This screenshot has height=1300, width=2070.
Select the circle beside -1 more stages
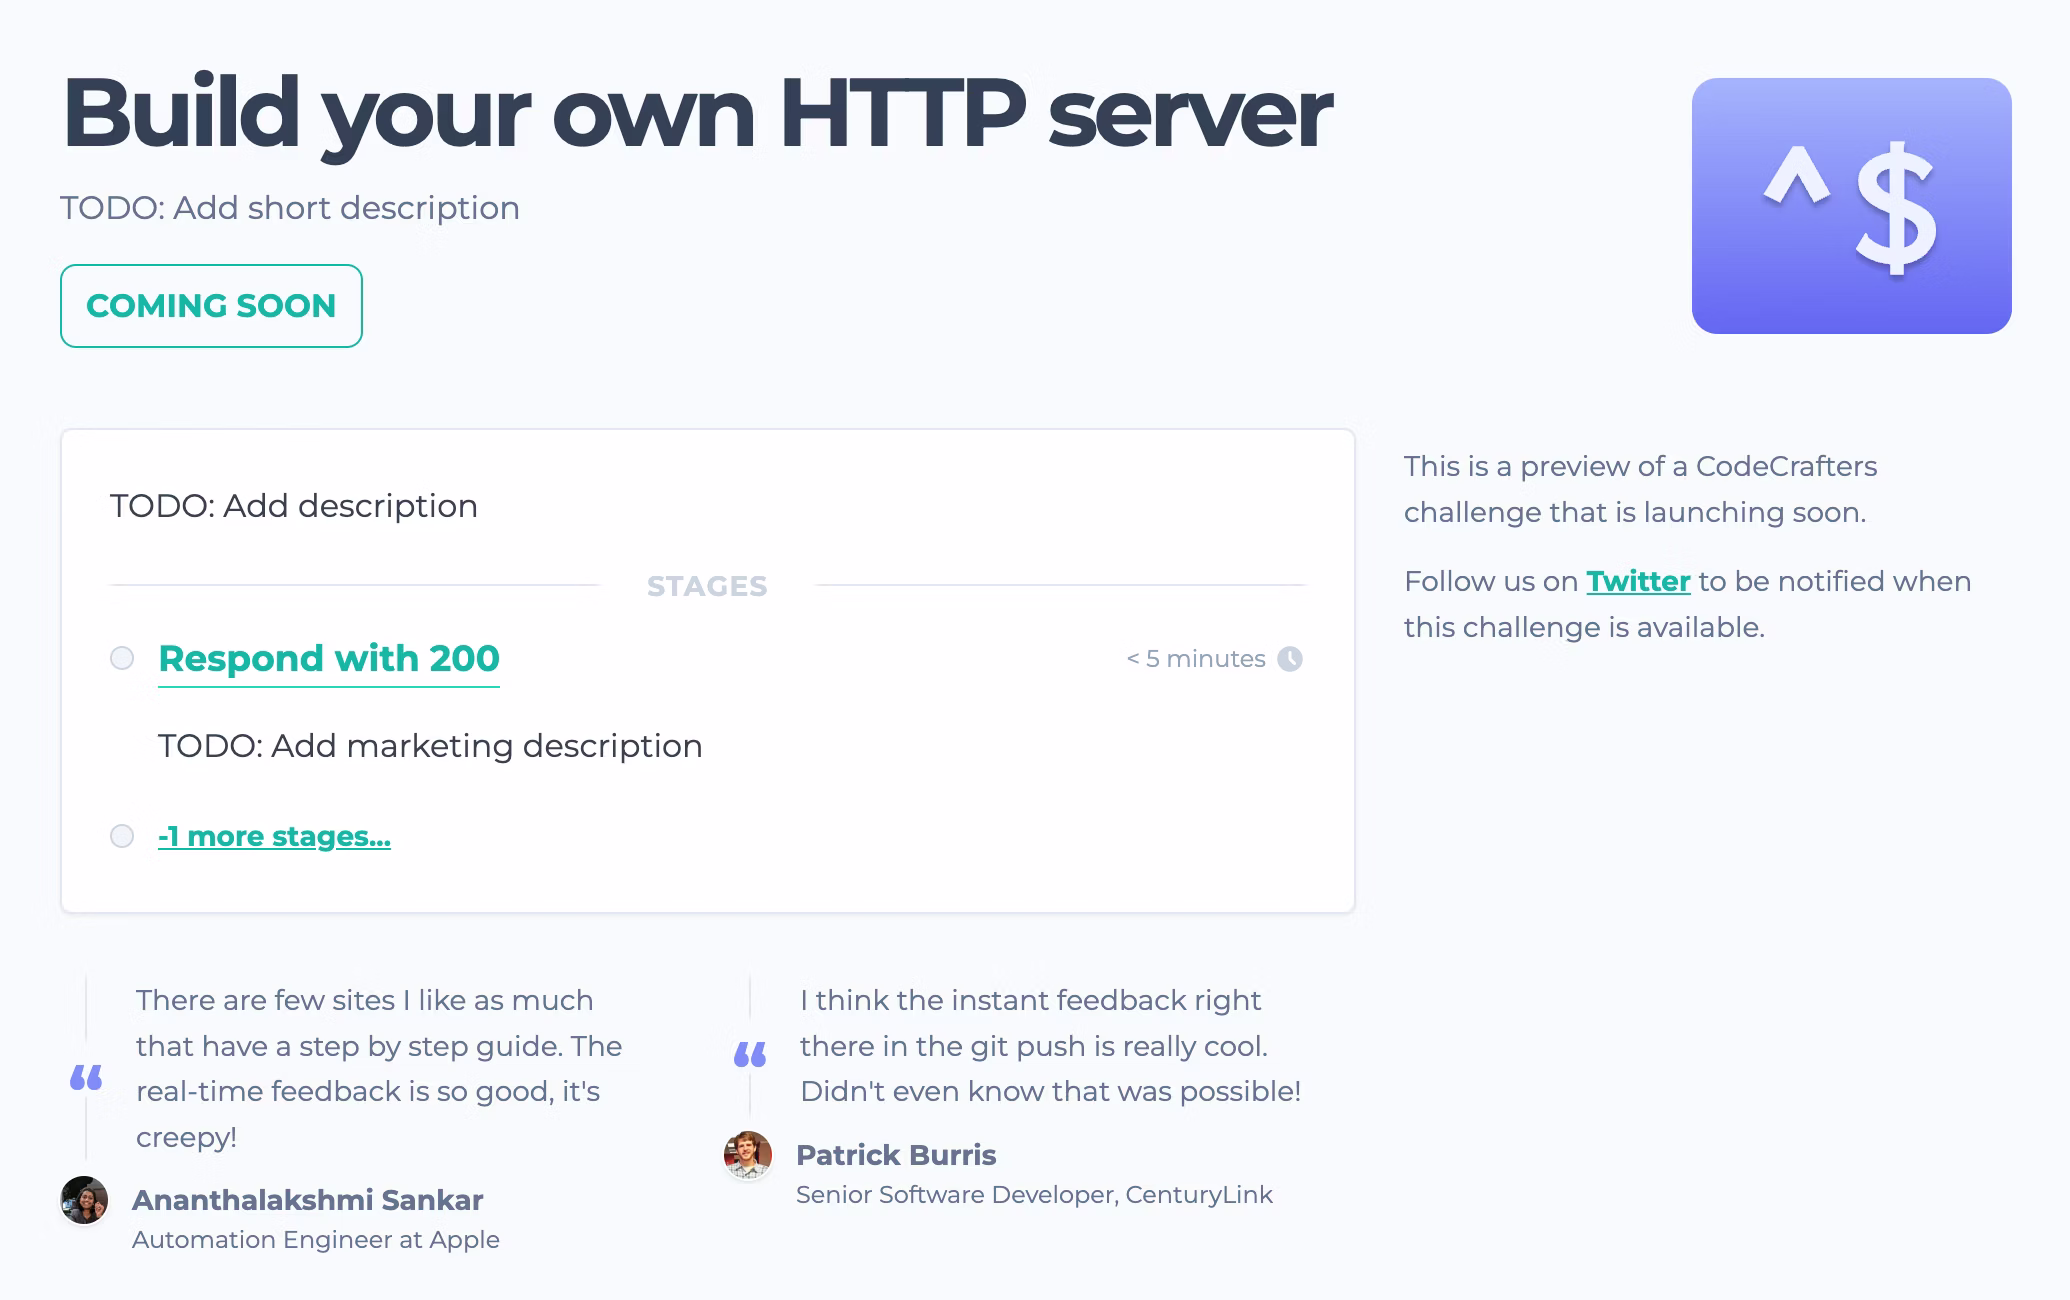[122, 836]
